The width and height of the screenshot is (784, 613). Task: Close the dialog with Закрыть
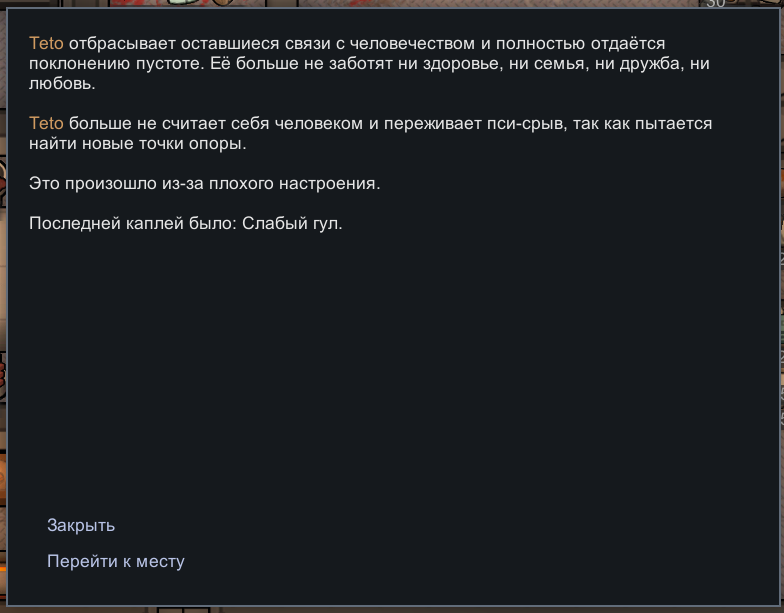[x=81, y=526]
